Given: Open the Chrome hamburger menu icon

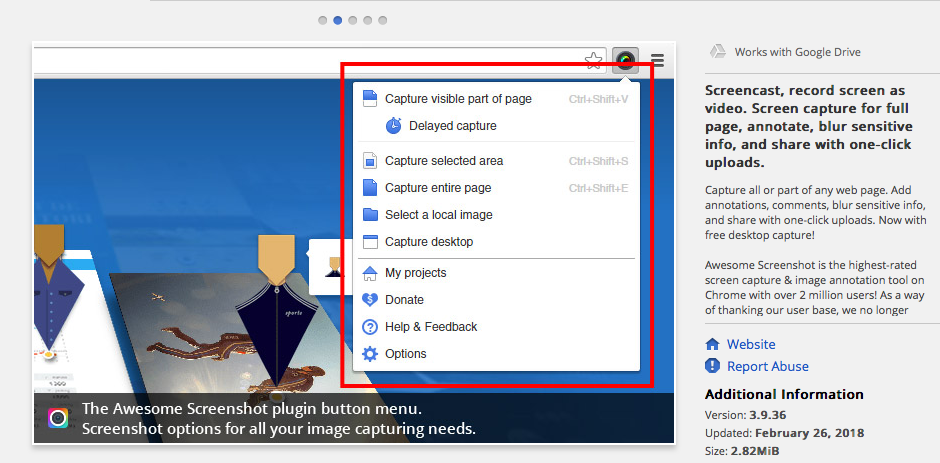Looking at the screenshot, I should (x=657, y=60).
